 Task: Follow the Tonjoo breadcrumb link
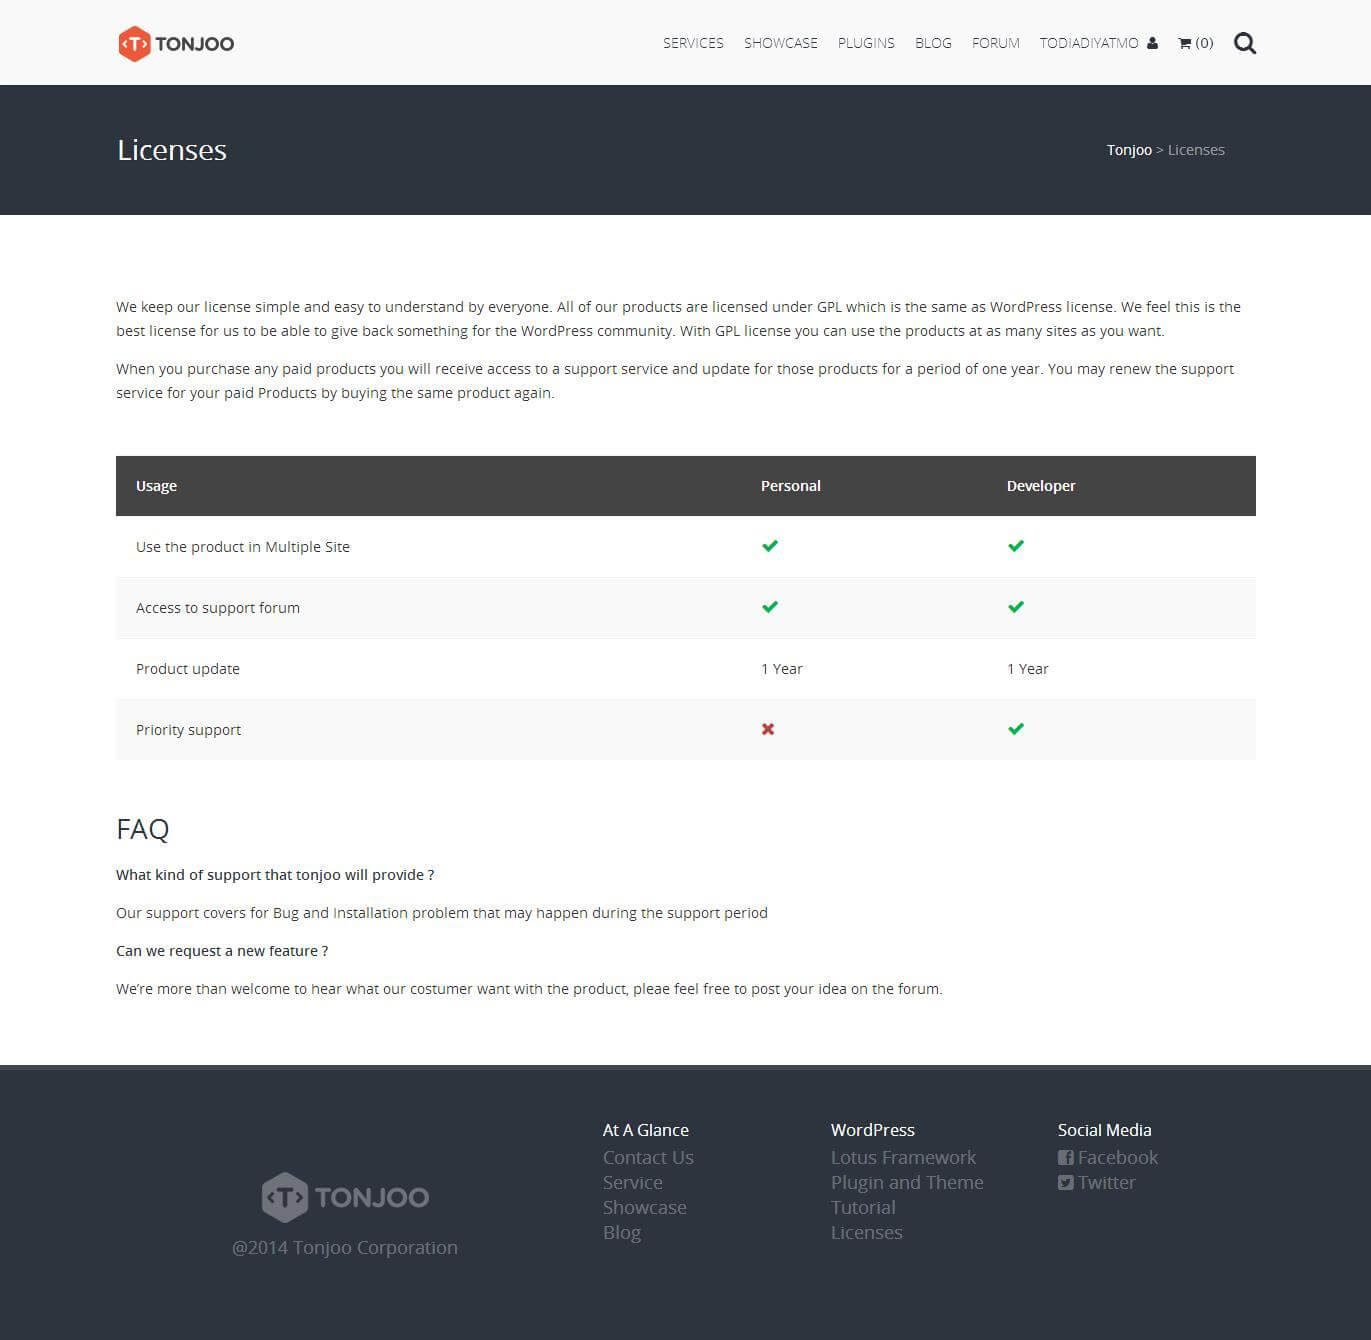pos(1129,149)
